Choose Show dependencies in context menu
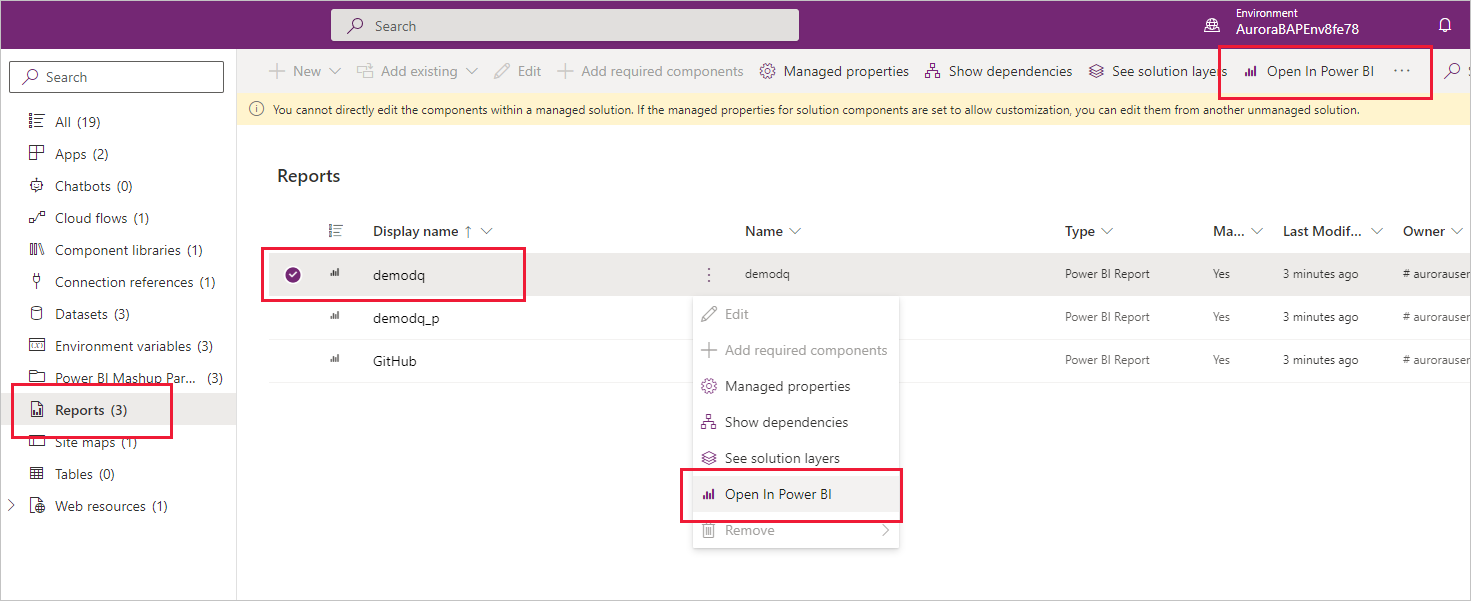 coord(796,422)
